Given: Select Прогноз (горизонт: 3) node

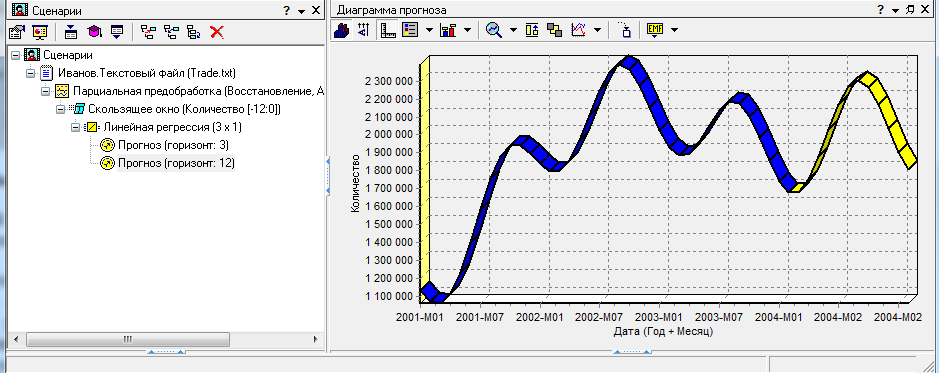Looking at the screenshot, I should click(174, 145).
